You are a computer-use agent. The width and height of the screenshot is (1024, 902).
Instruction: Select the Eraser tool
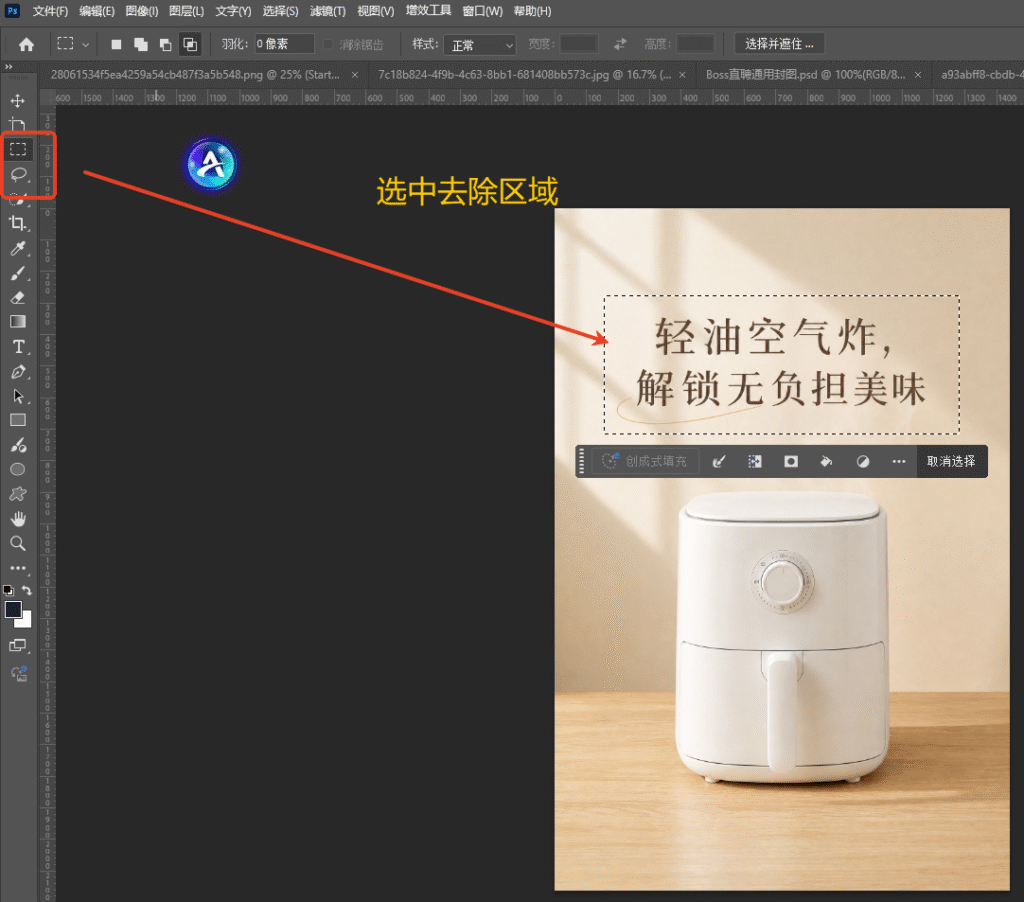(18, 298)
